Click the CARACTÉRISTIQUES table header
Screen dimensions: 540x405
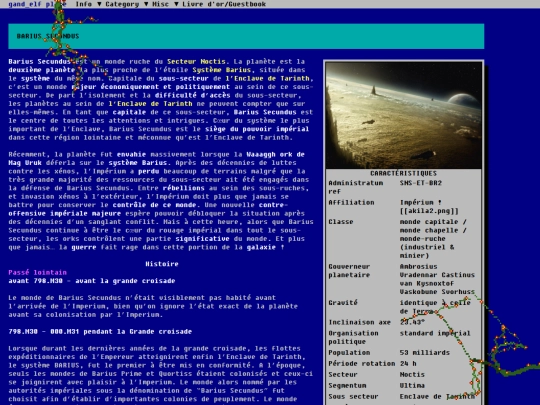(404, 173)
